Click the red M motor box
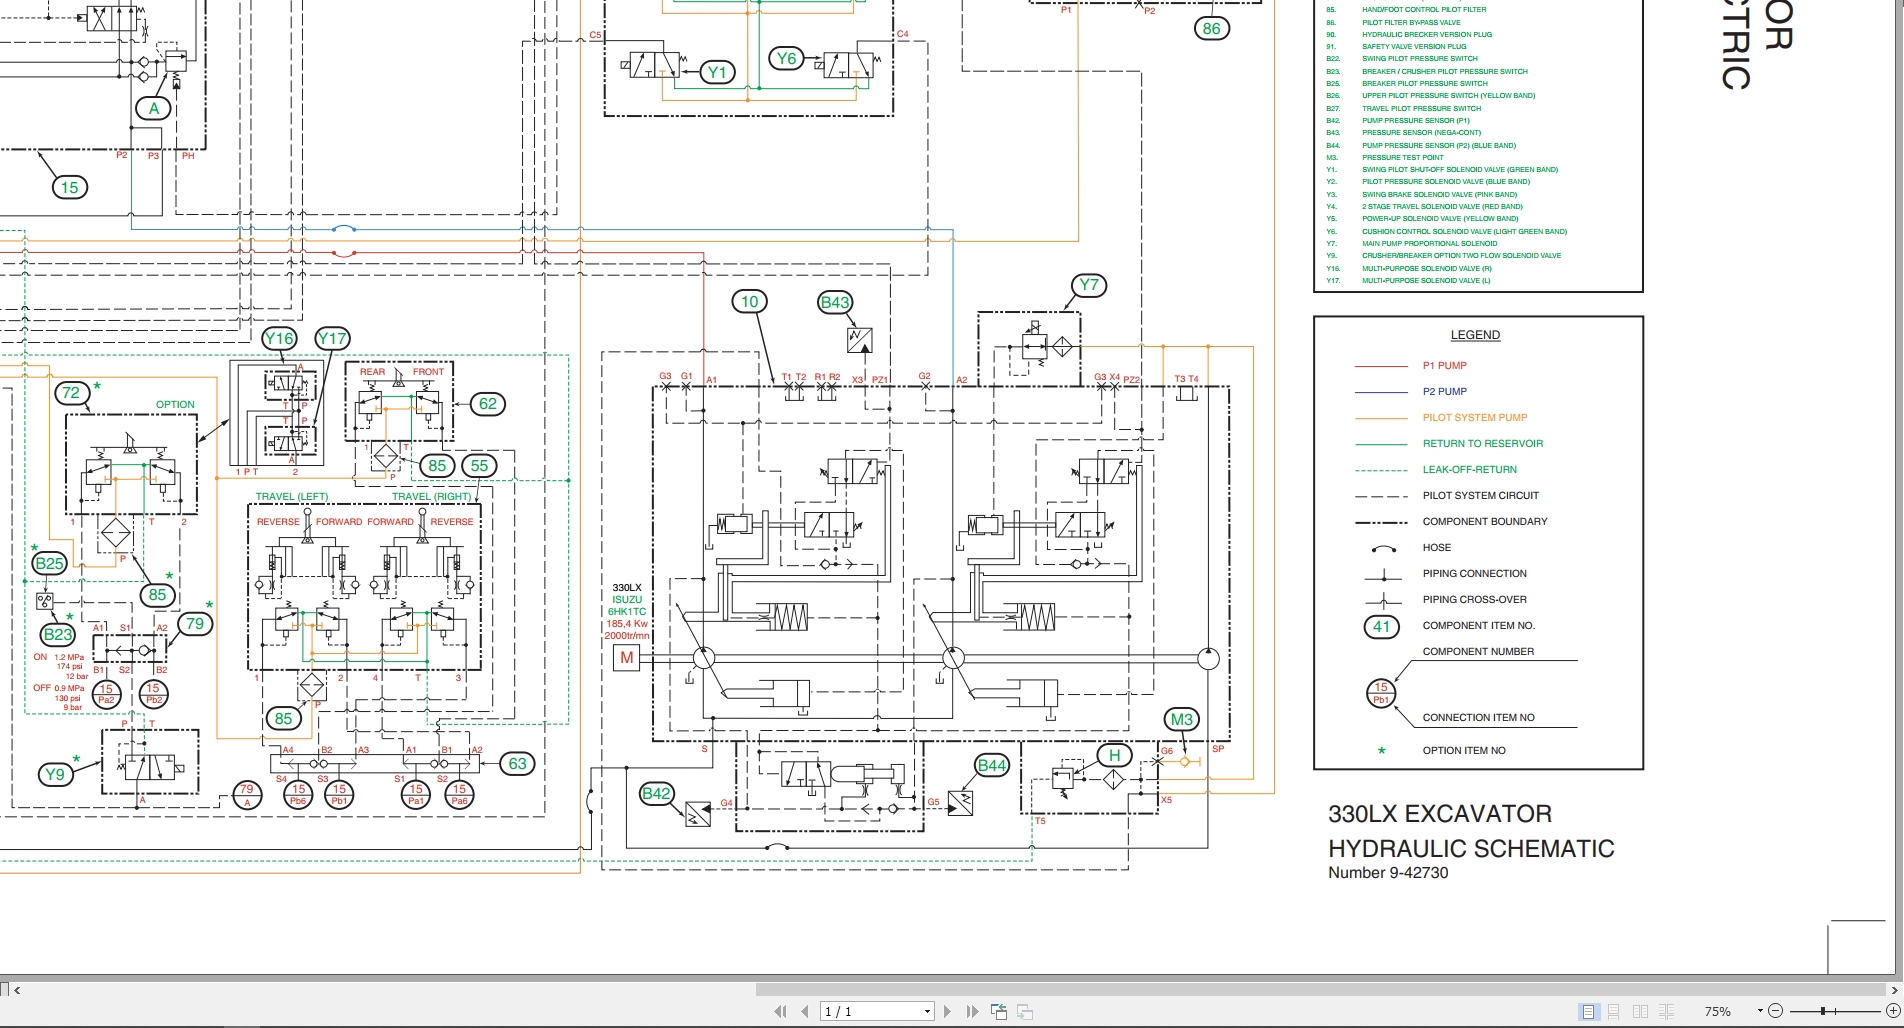 tap(627, 658)
